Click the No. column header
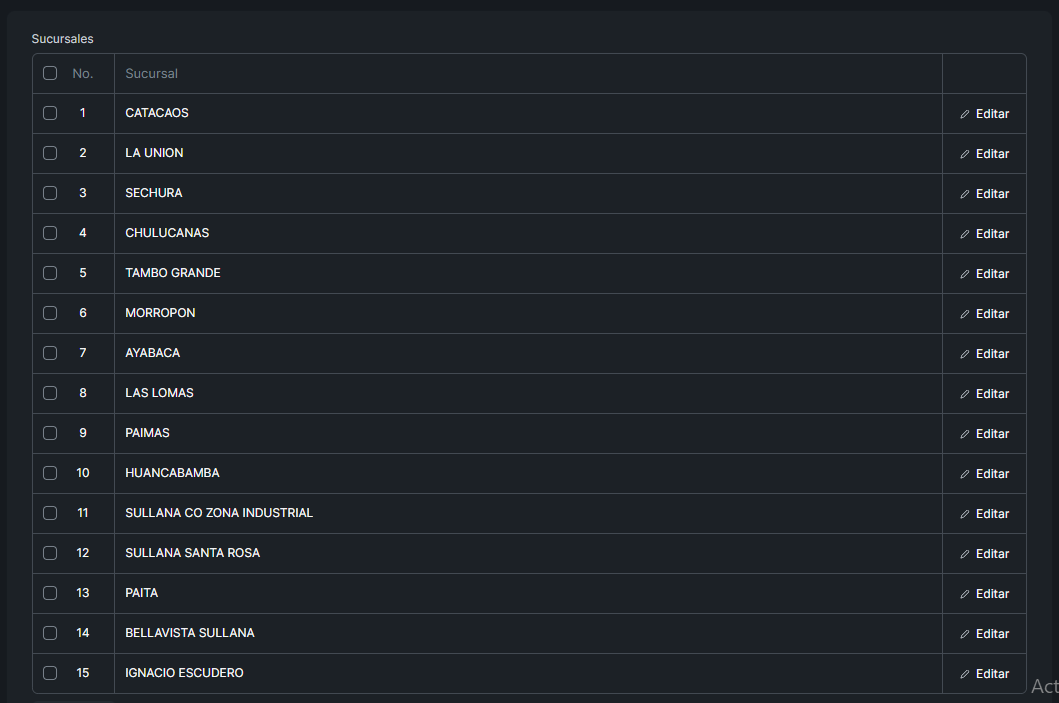1059x703 pixels. [83, 73]
